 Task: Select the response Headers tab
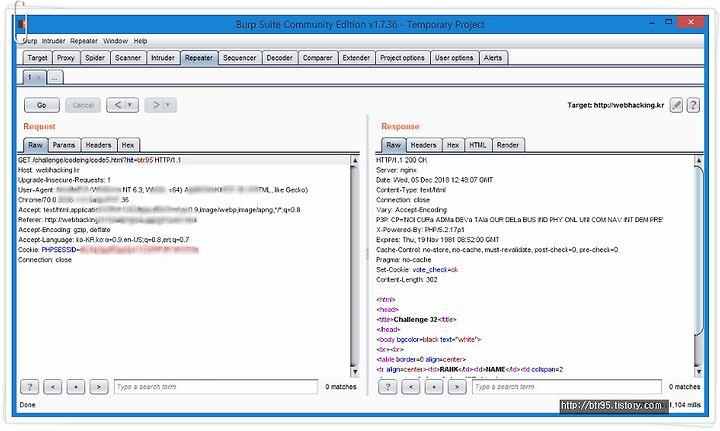point(424,145)
